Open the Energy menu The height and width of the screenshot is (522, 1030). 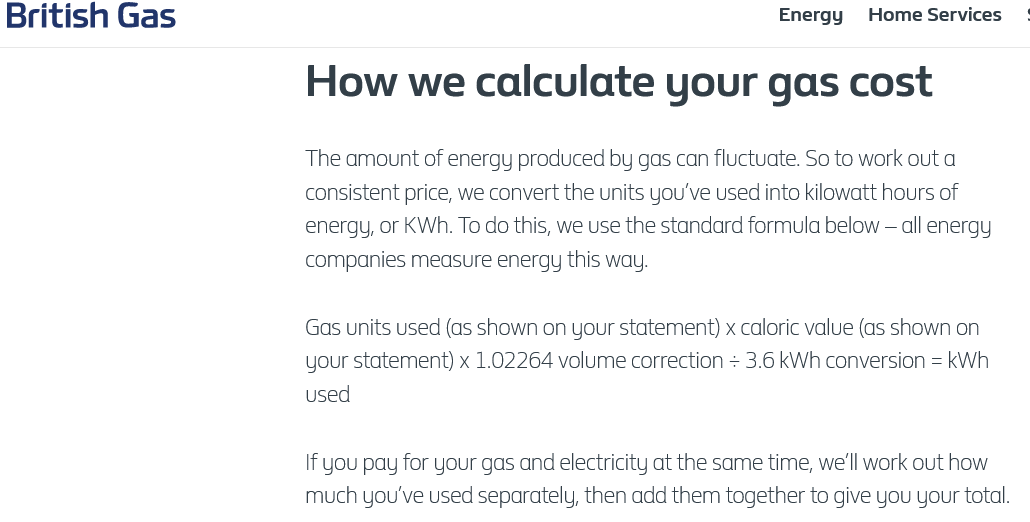pyautogui.click(x=811, y=15)
